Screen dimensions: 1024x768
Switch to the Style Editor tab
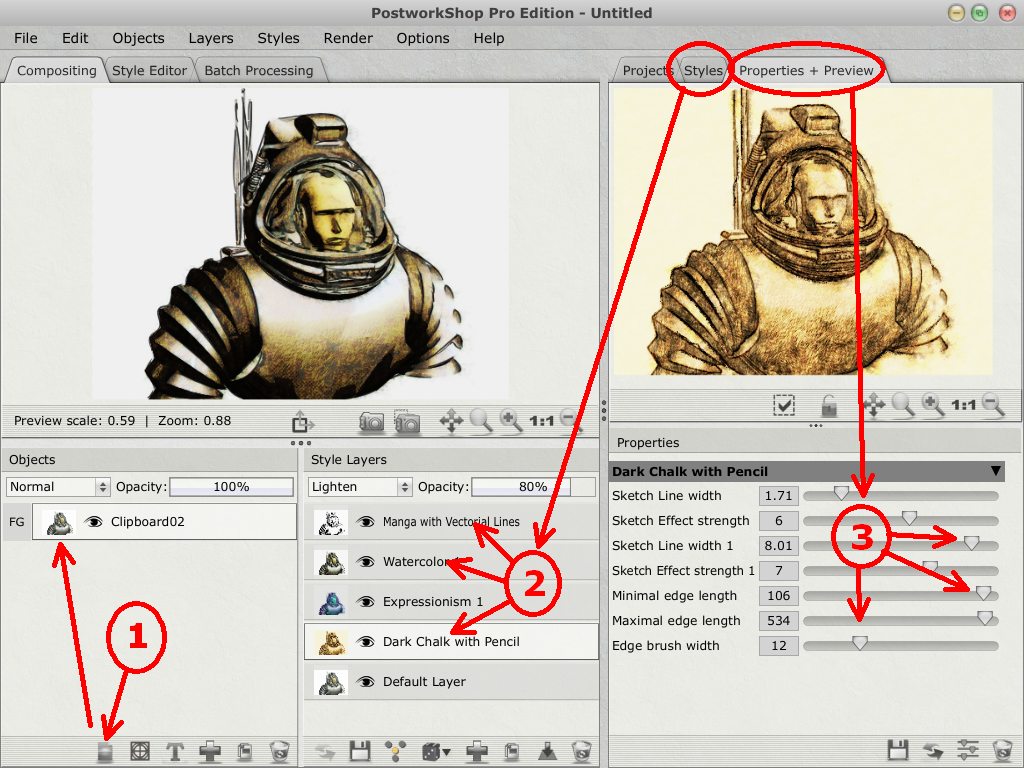click(149, 70)
